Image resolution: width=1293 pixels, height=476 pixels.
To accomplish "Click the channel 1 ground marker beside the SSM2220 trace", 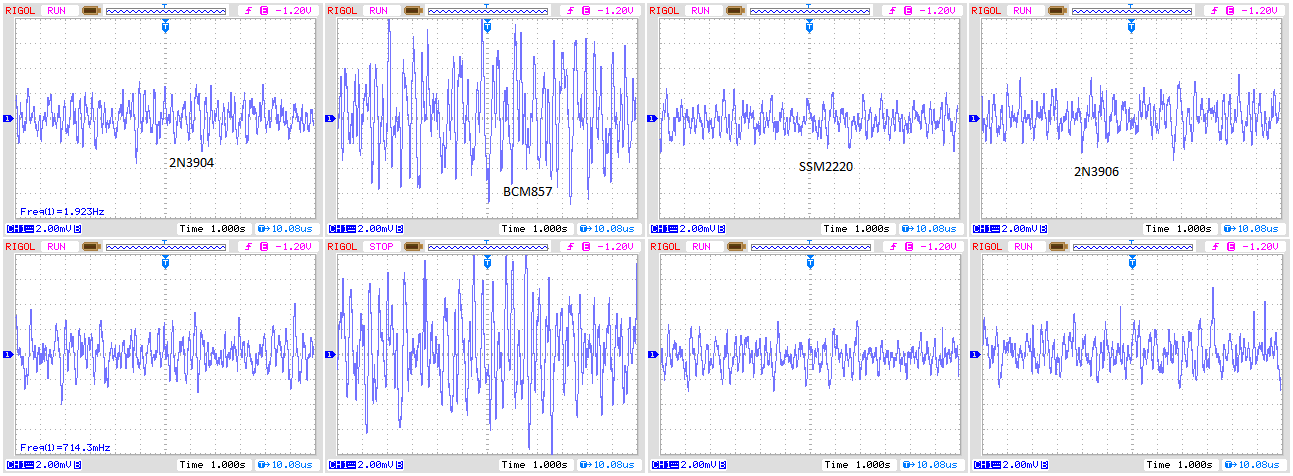I will [653, 119].
